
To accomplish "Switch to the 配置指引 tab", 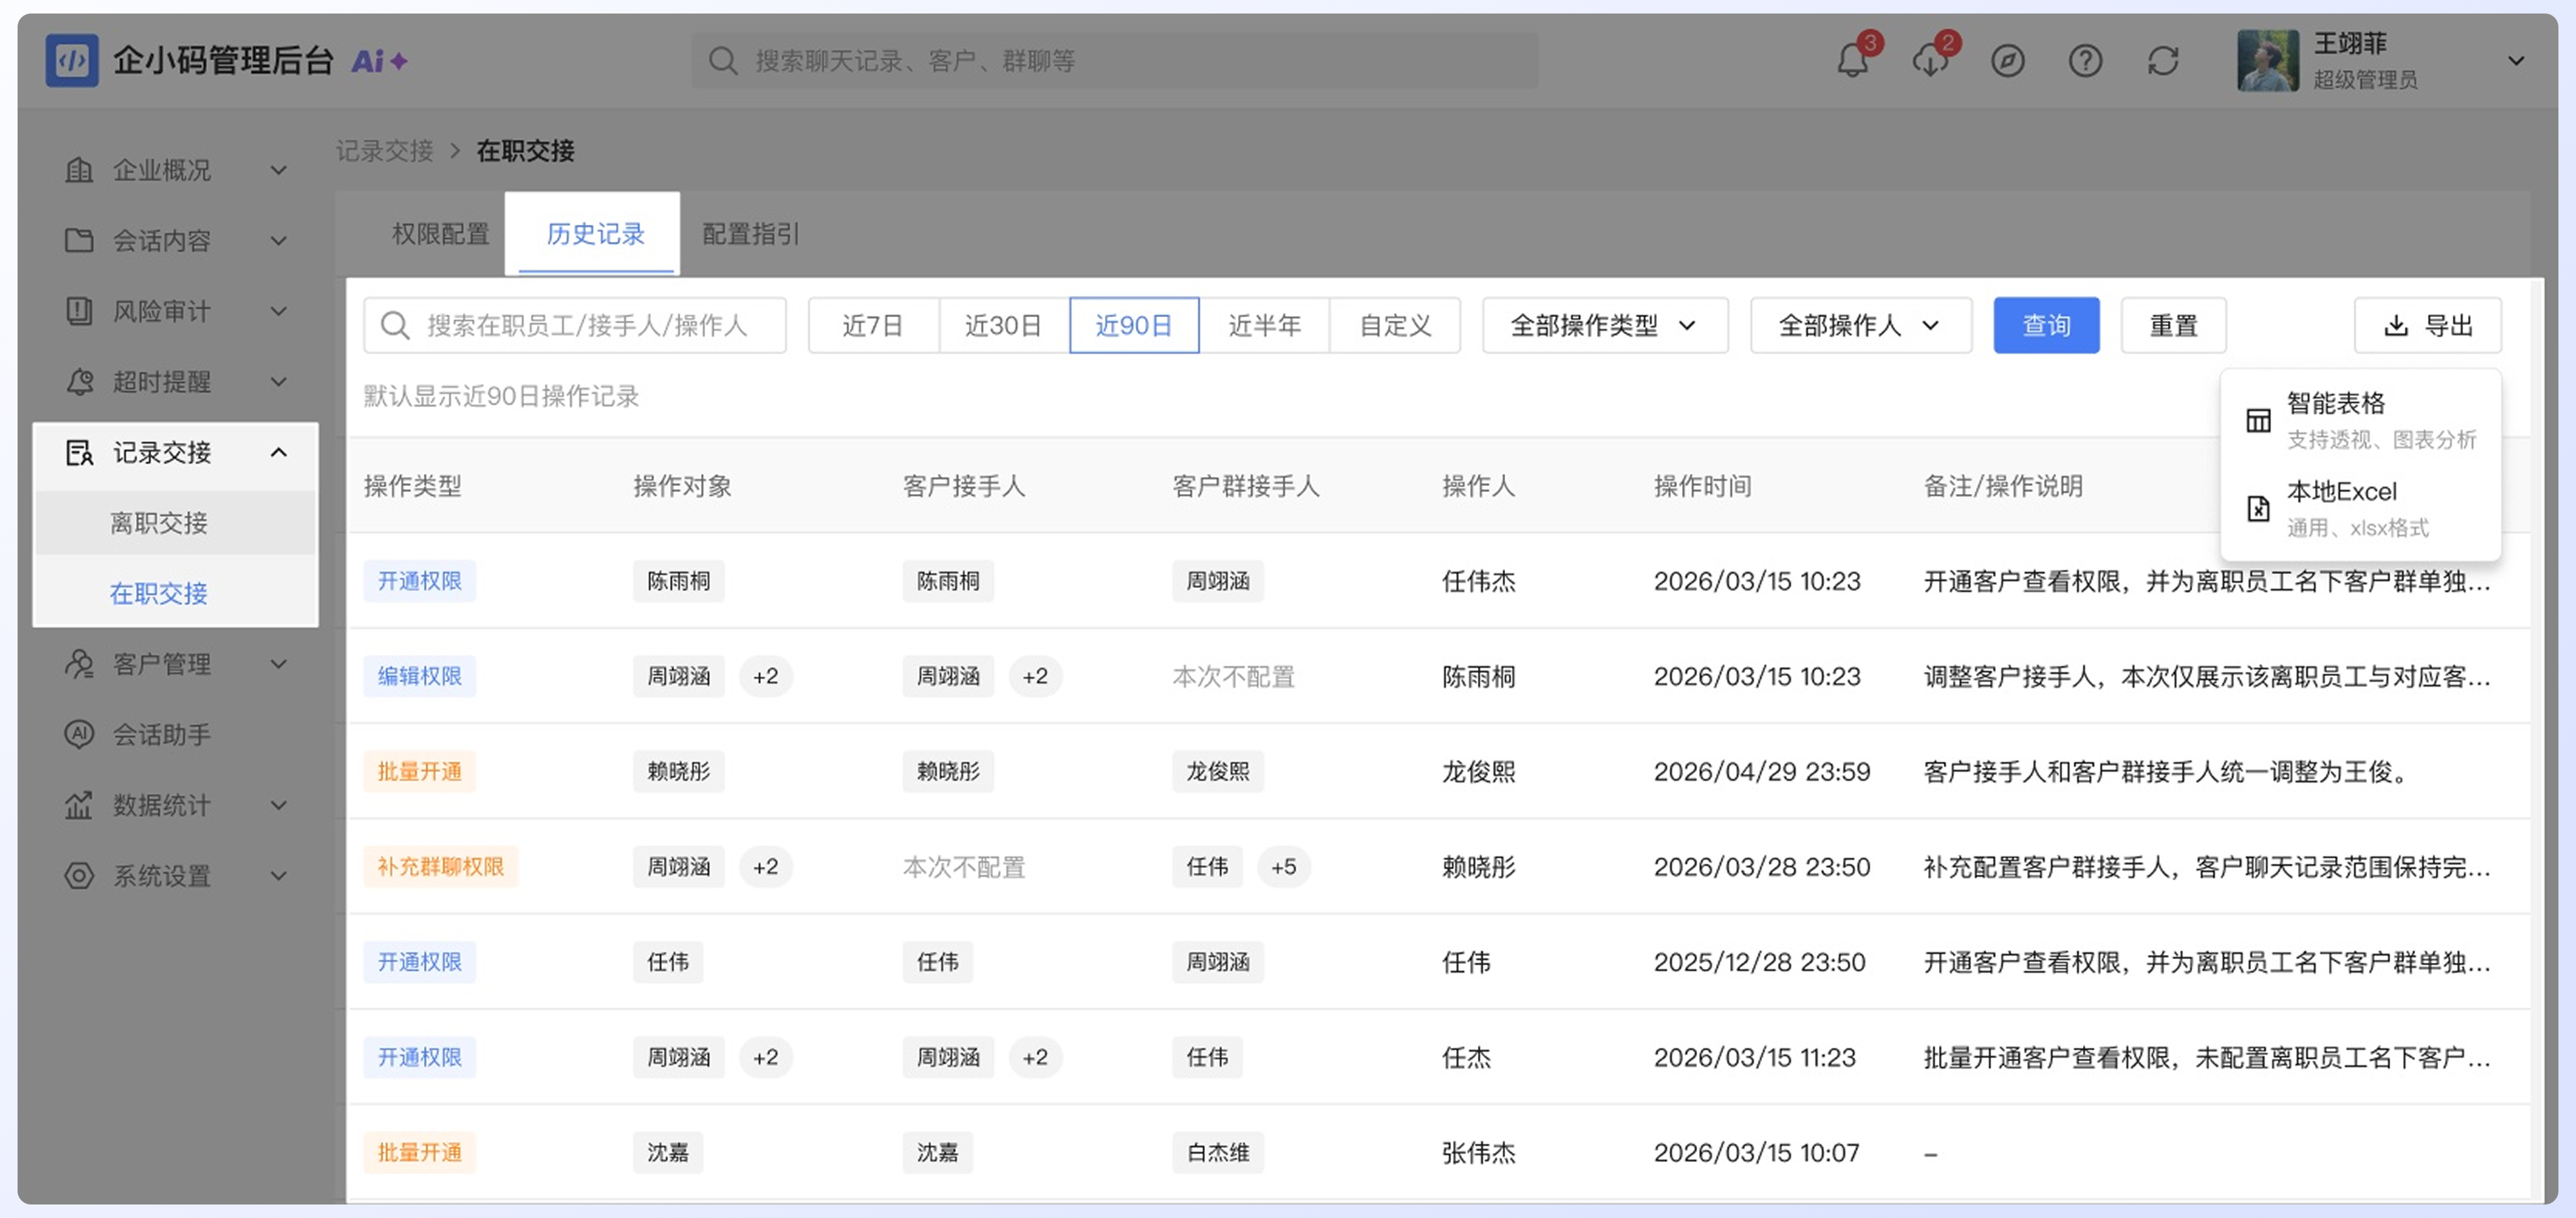I will point(751,234).
